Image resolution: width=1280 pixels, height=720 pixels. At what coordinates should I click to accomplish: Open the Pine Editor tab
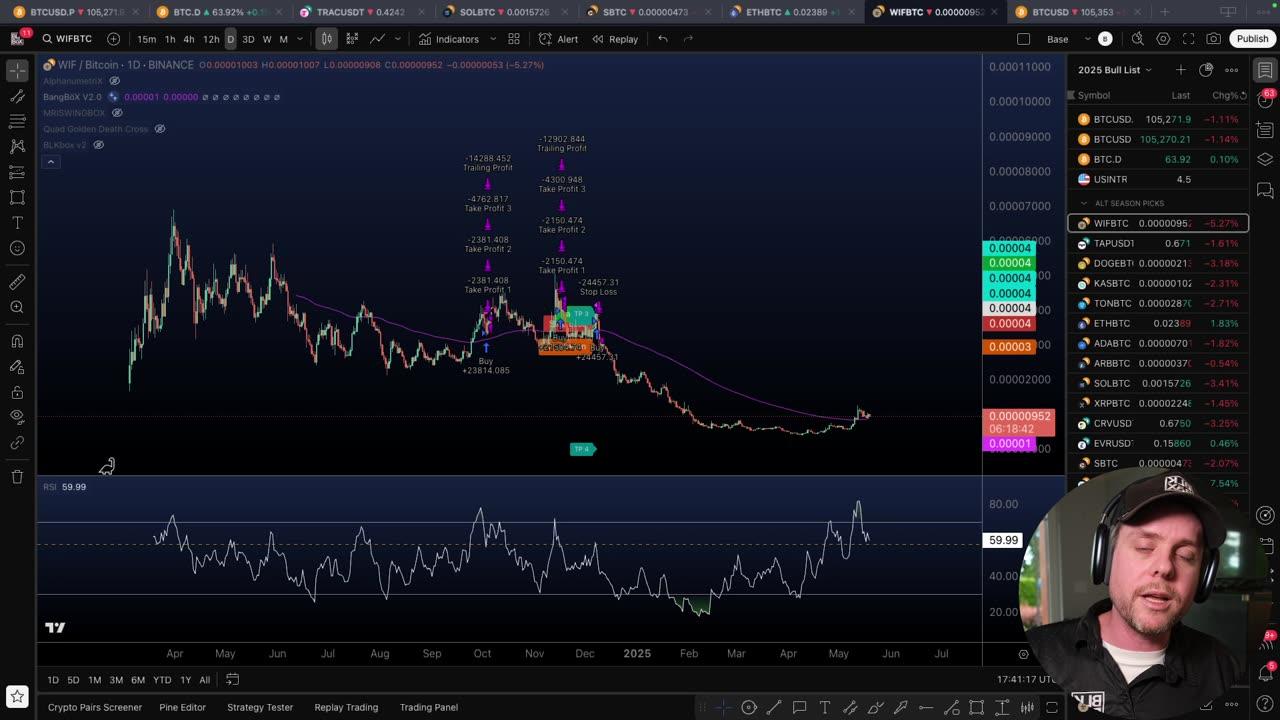(182, 707)
